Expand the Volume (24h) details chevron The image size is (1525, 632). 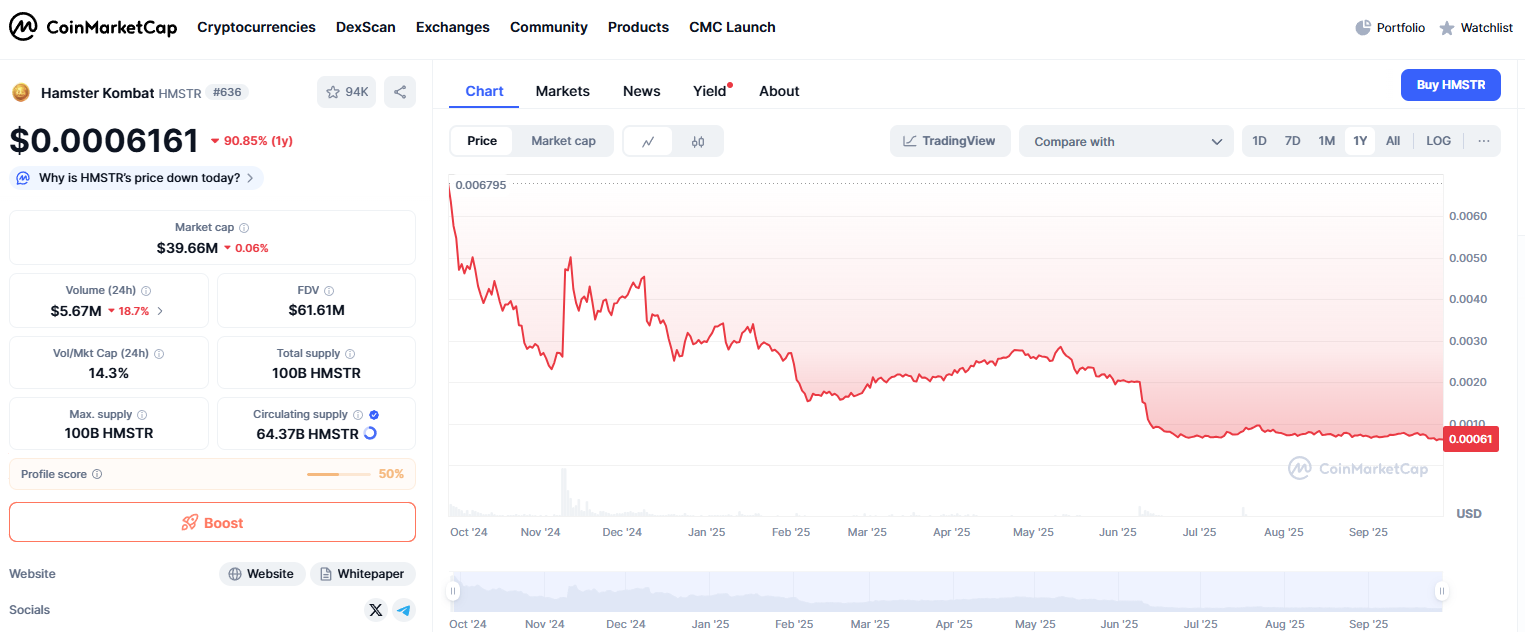coord(160,311)
